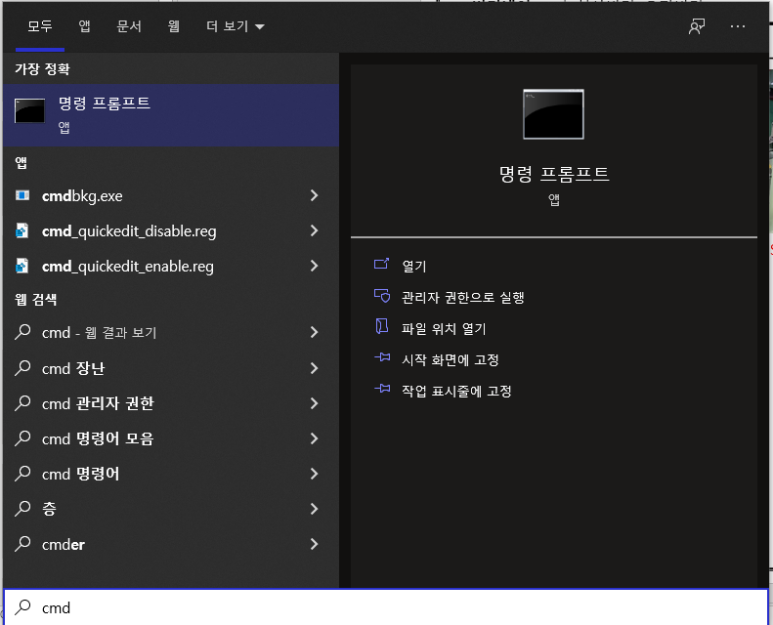Image resolution: width=773 pixels, height=625 pixels.
Task: Open the cmd_quickedit_enable.reg result
Action: point(171,266)
